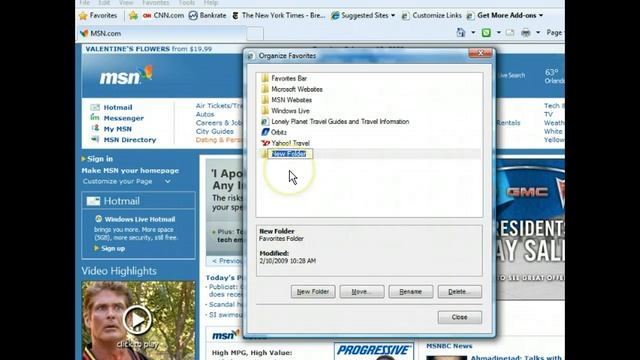Select the Yahoo! Travel favorite
The height and width of the screenshot is (360, 640).
pos(290,143)
